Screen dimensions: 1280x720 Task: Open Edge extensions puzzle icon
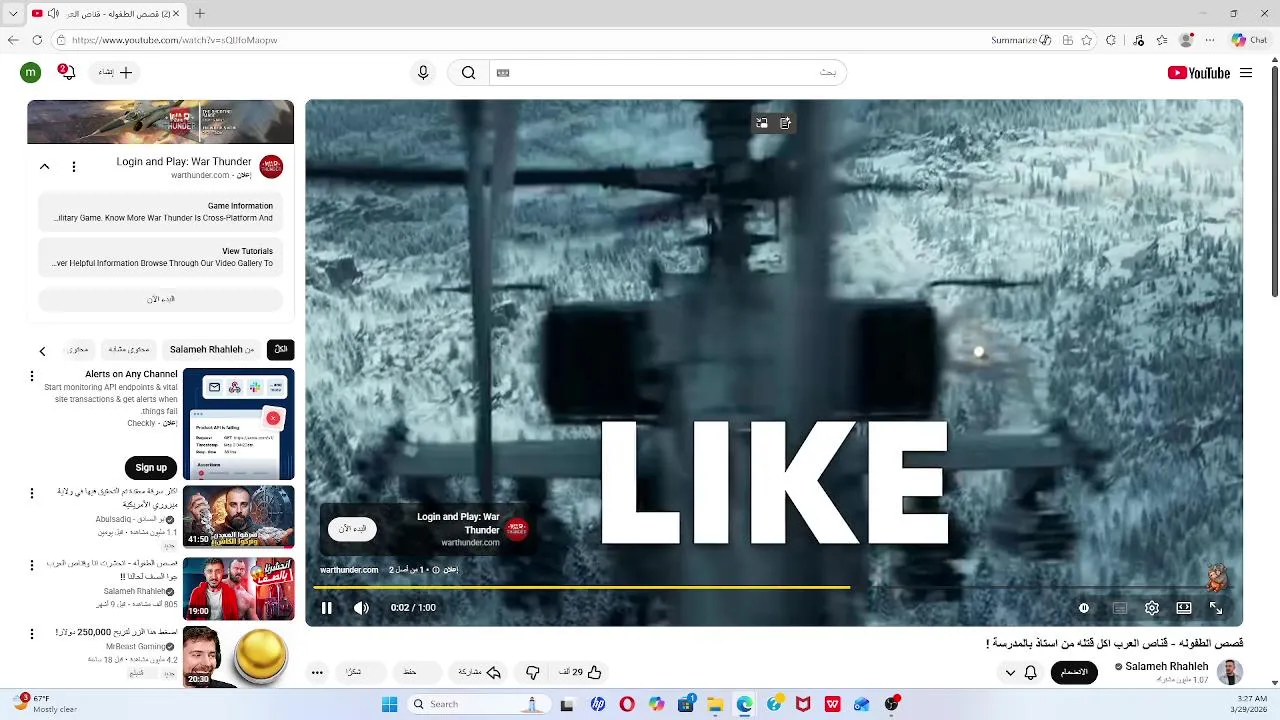pos(1111,40)
